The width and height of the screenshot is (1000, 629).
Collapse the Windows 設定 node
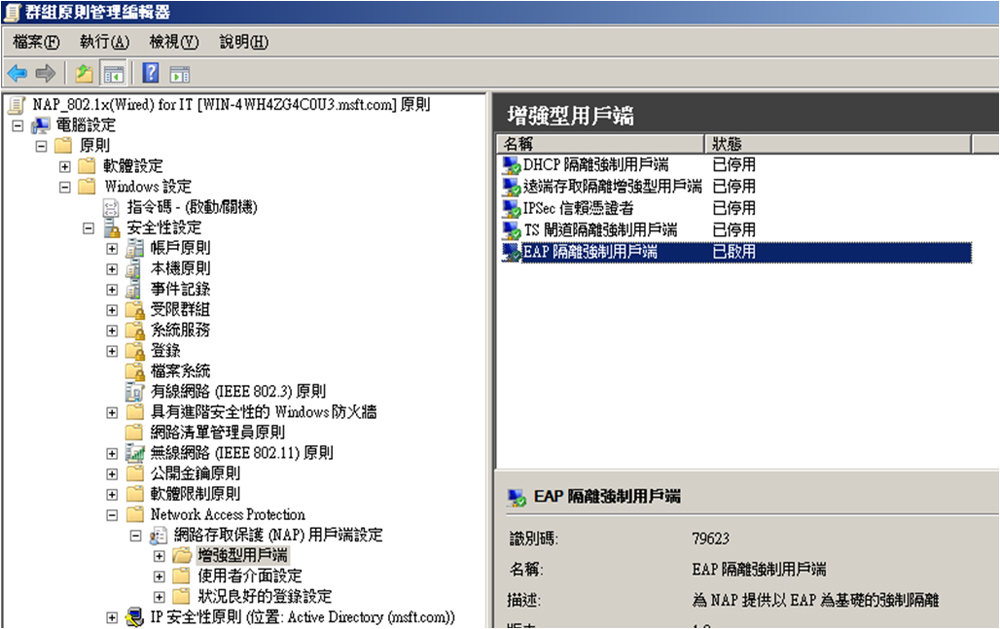click(x=64, y=187)
